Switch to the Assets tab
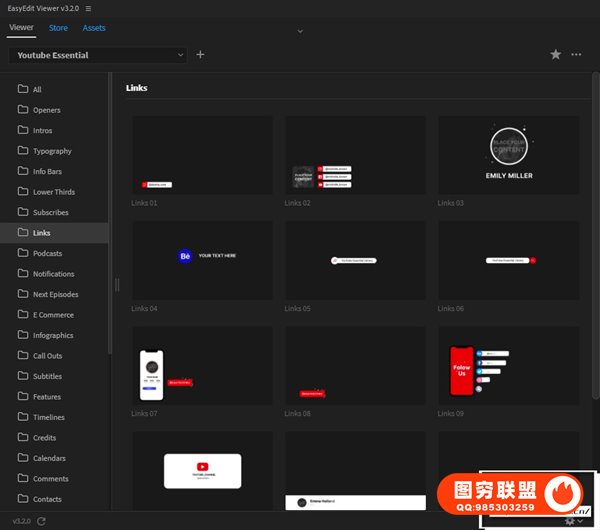The image size is (600, 530). [x=94, y=28]
